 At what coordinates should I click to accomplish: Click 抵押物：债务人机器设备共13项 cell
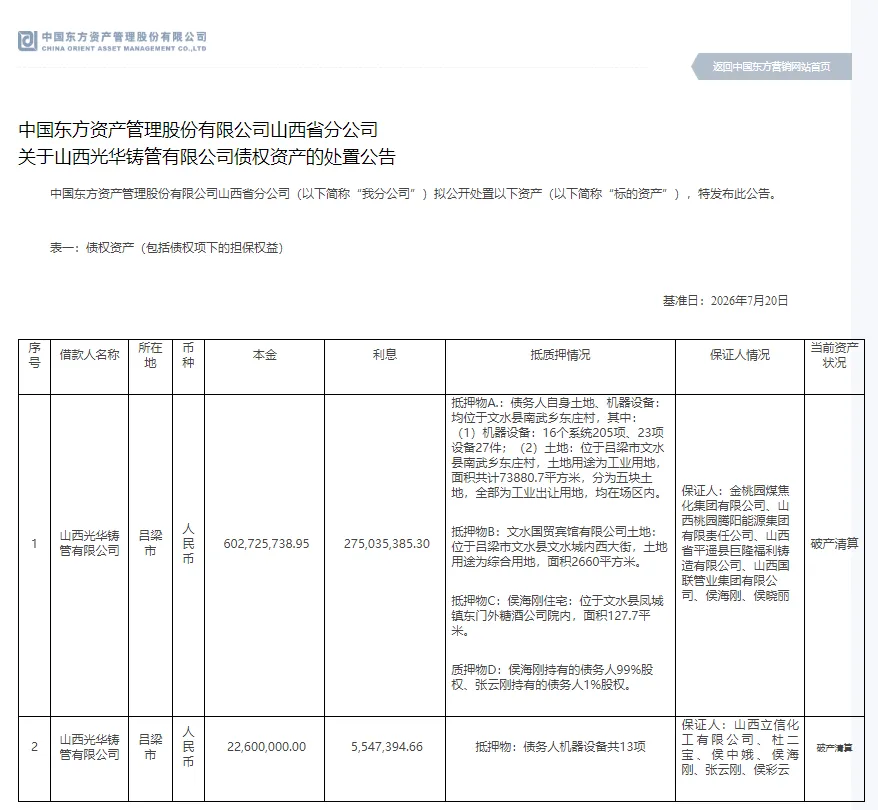tap(560, 747)
